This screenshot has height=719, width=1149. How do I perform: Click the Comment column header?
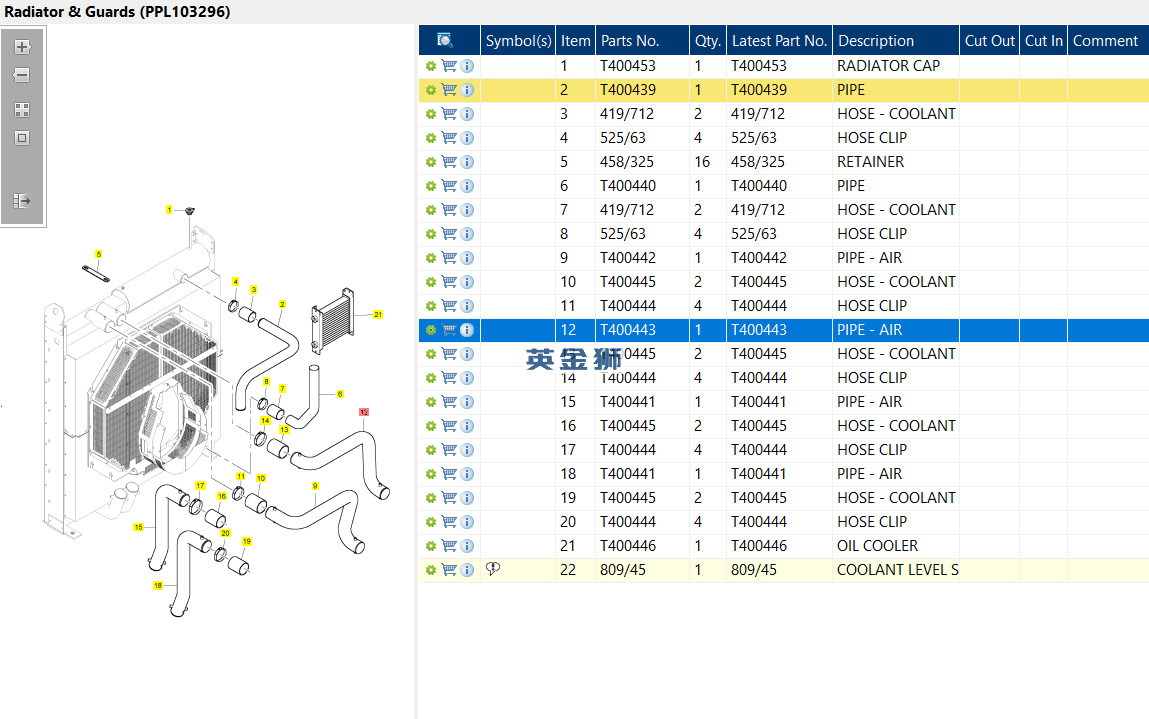point(1108,40)
